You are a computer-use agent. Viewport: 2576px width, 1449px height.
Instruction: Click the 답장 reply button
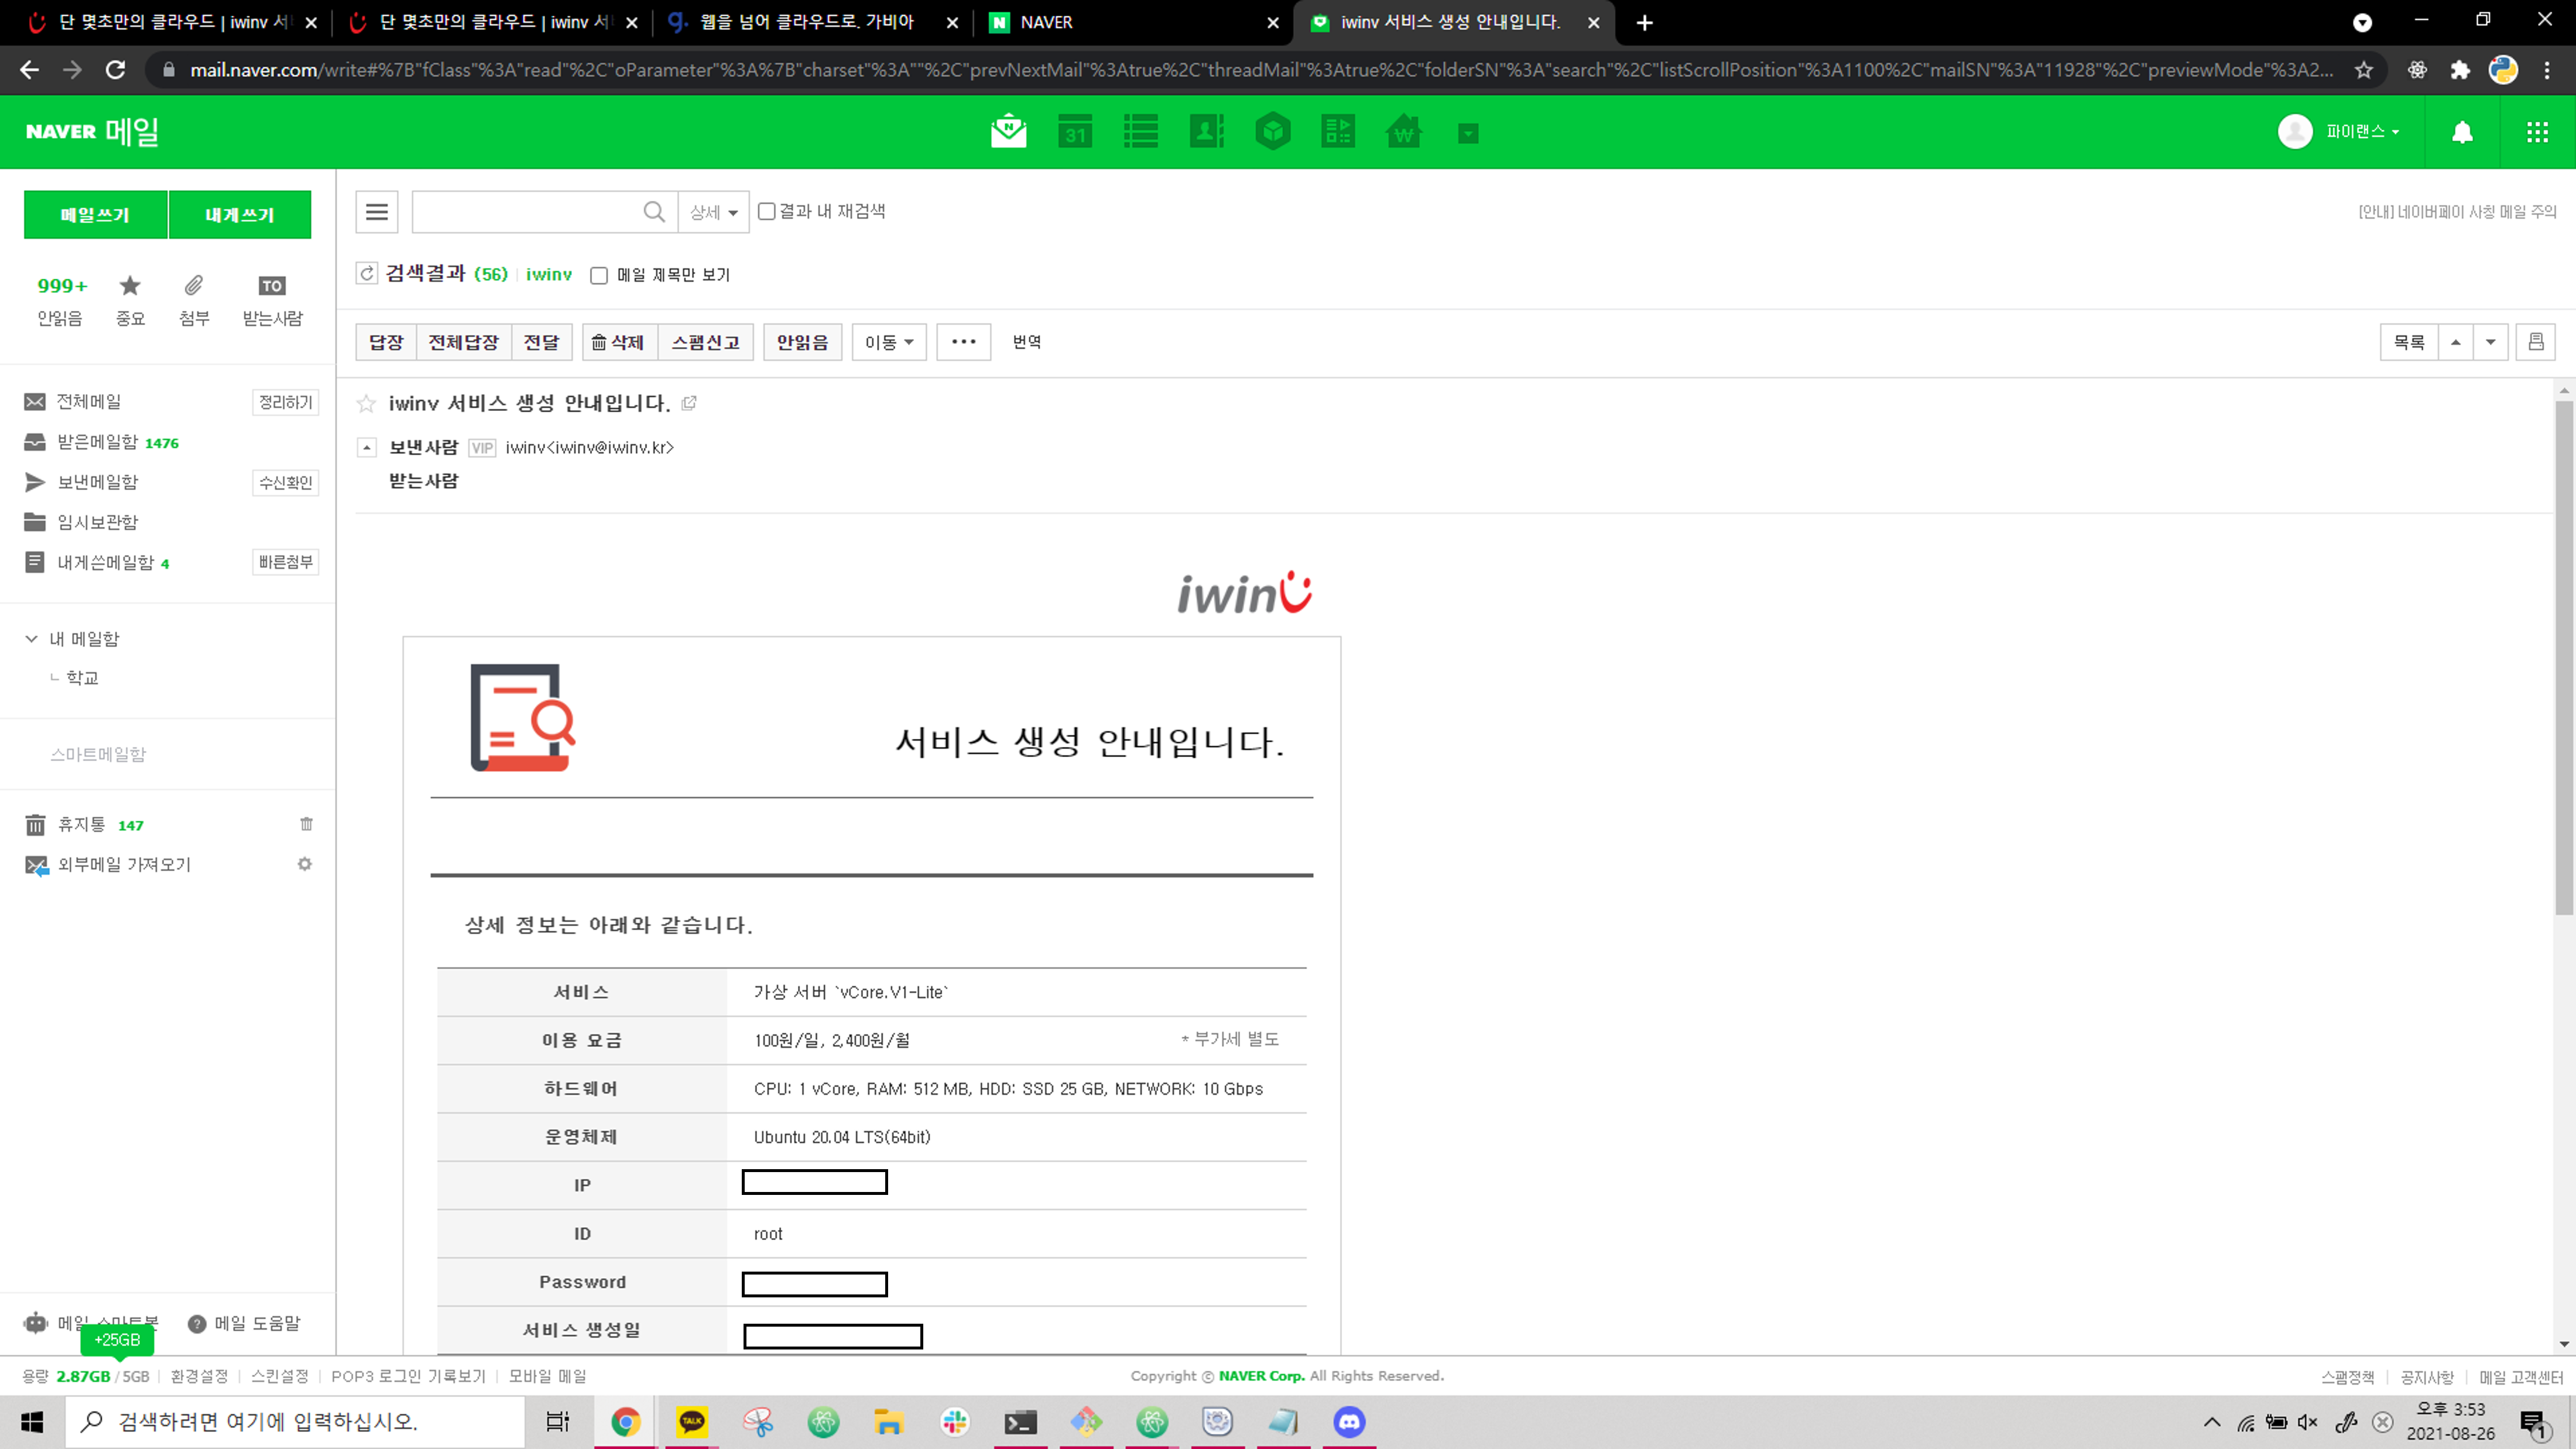pyautogui.click(x=386, y=342)
